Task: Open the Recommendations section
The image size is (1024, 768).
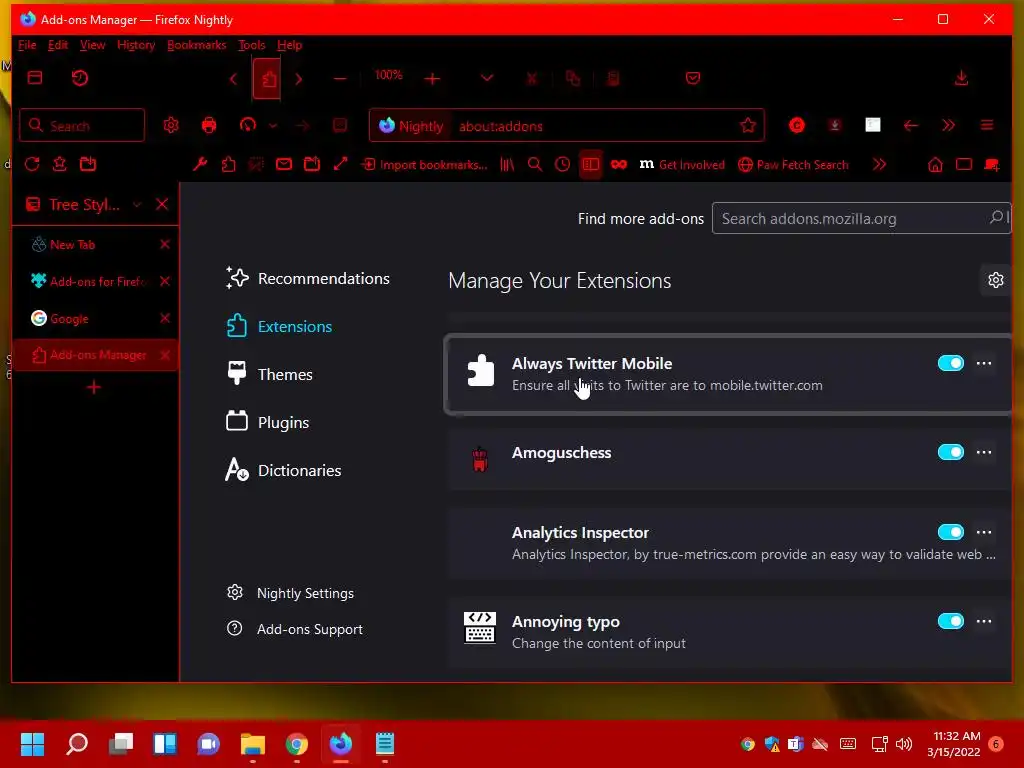Action: 308,278
